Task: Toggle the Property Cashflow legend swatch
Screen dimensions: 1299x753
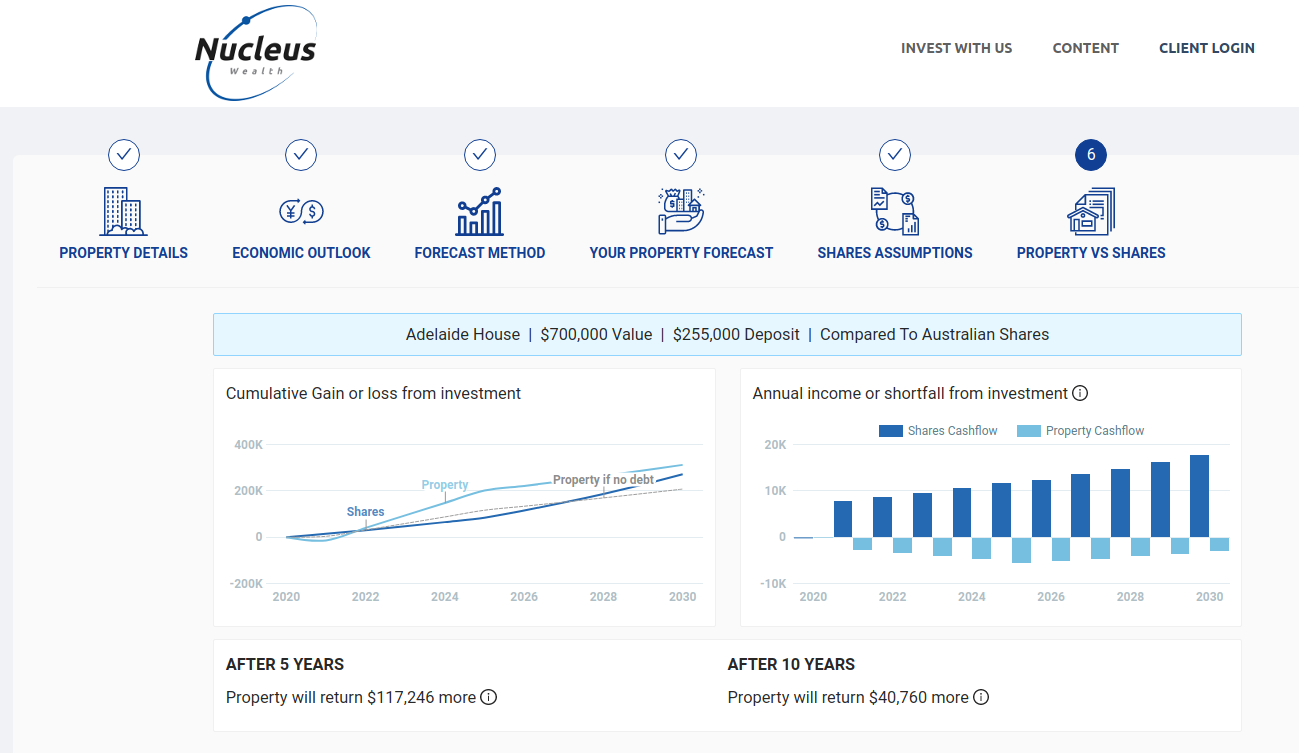Action: point(1029,431)
